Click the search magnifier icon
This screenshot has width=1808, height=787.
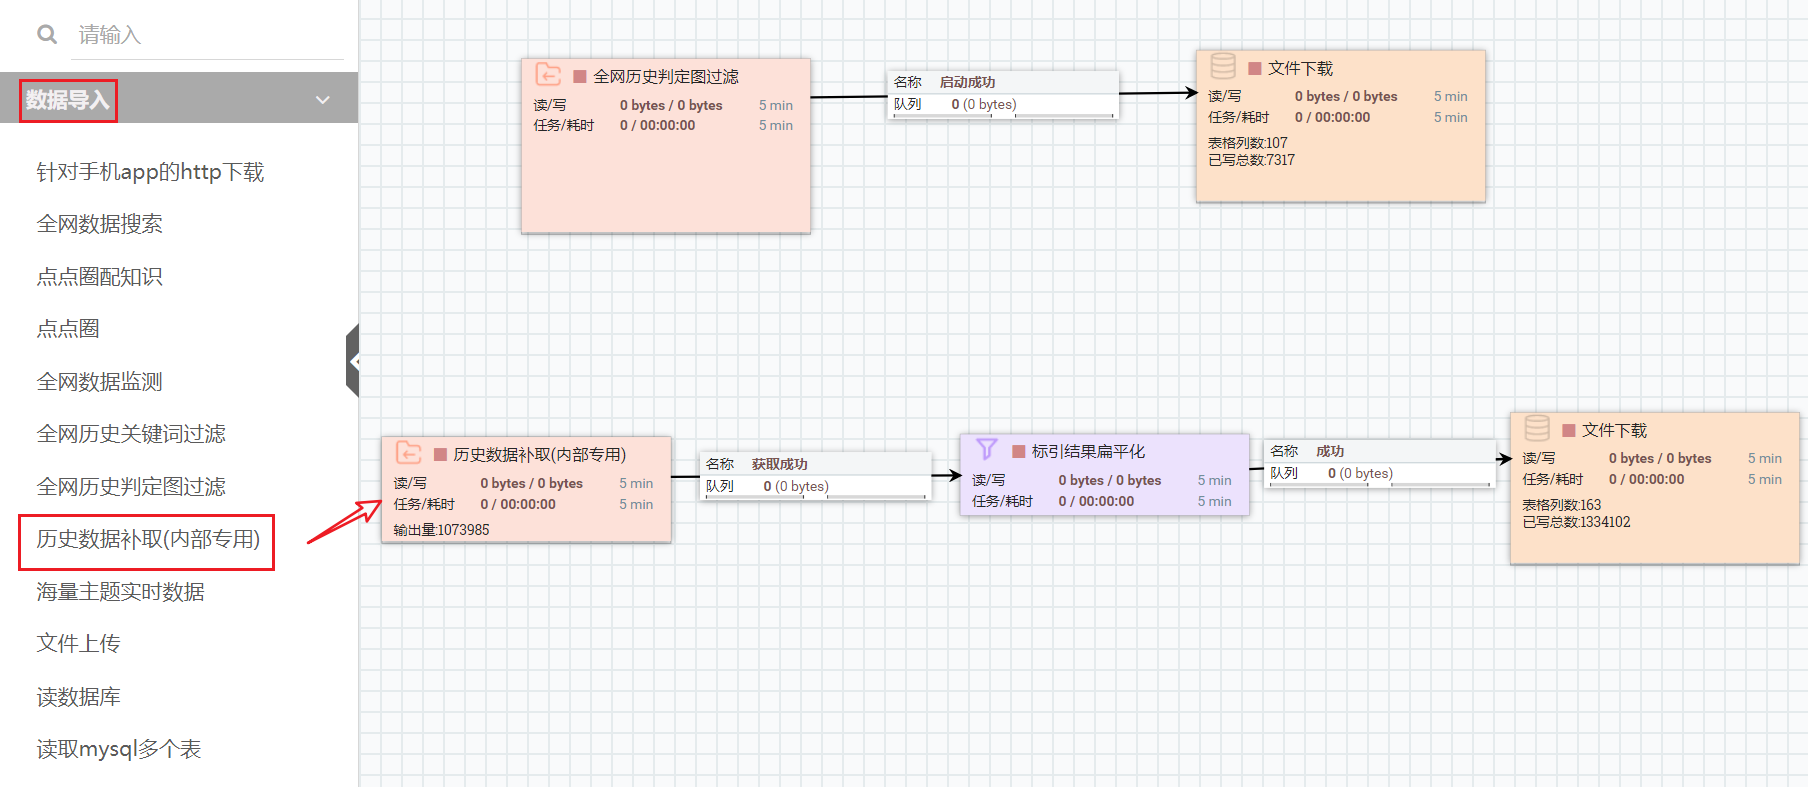point(47,35)
